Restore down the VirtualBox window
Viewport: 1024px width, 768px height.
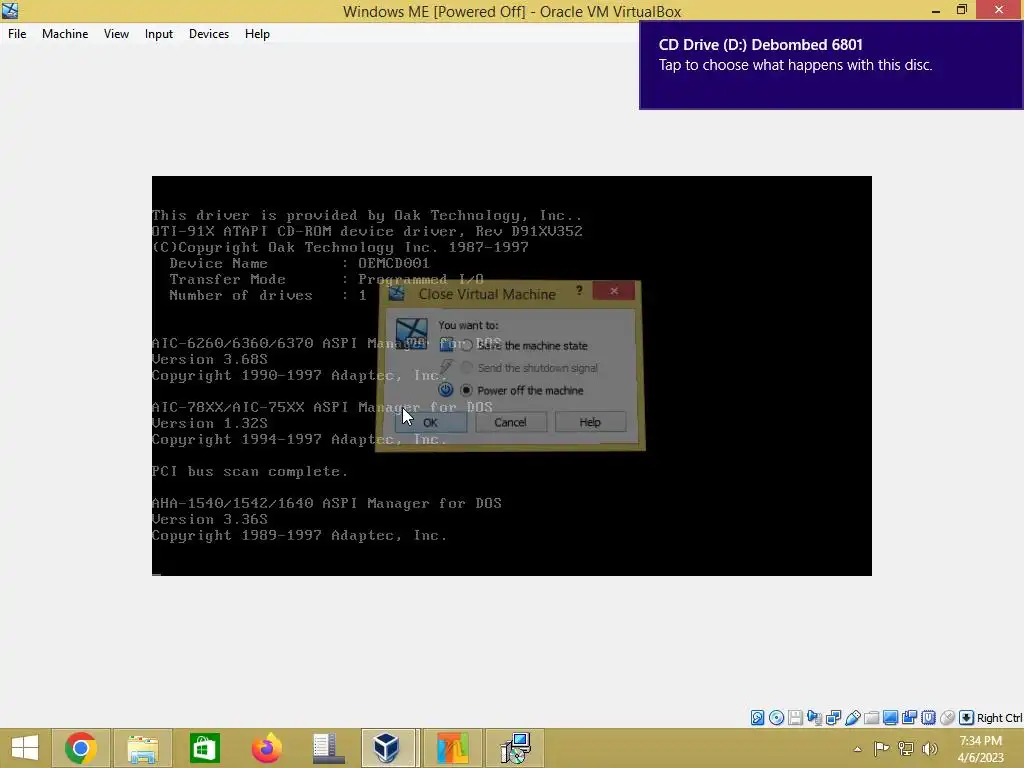[x=962, y=10]
